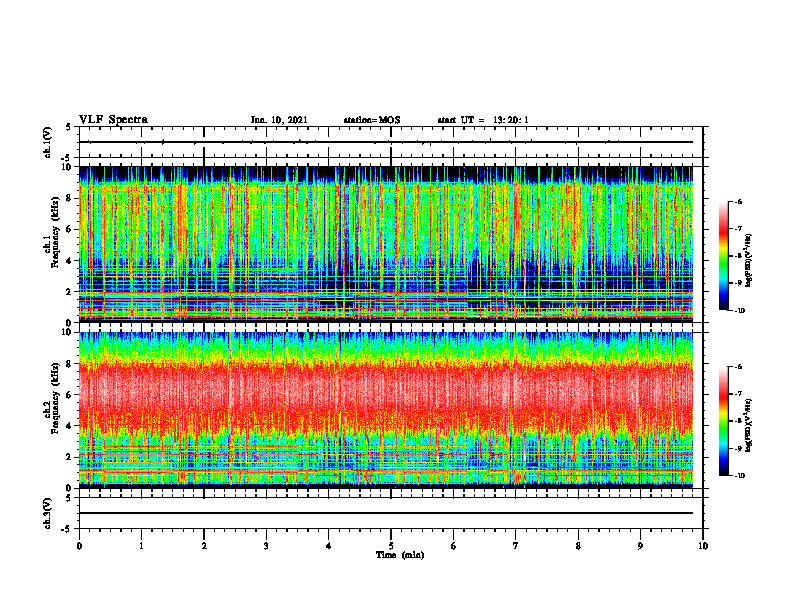Click the "5" voltage tick on ch.3(V) axis
The image size is (792, 612).
(x=69, y=497)
